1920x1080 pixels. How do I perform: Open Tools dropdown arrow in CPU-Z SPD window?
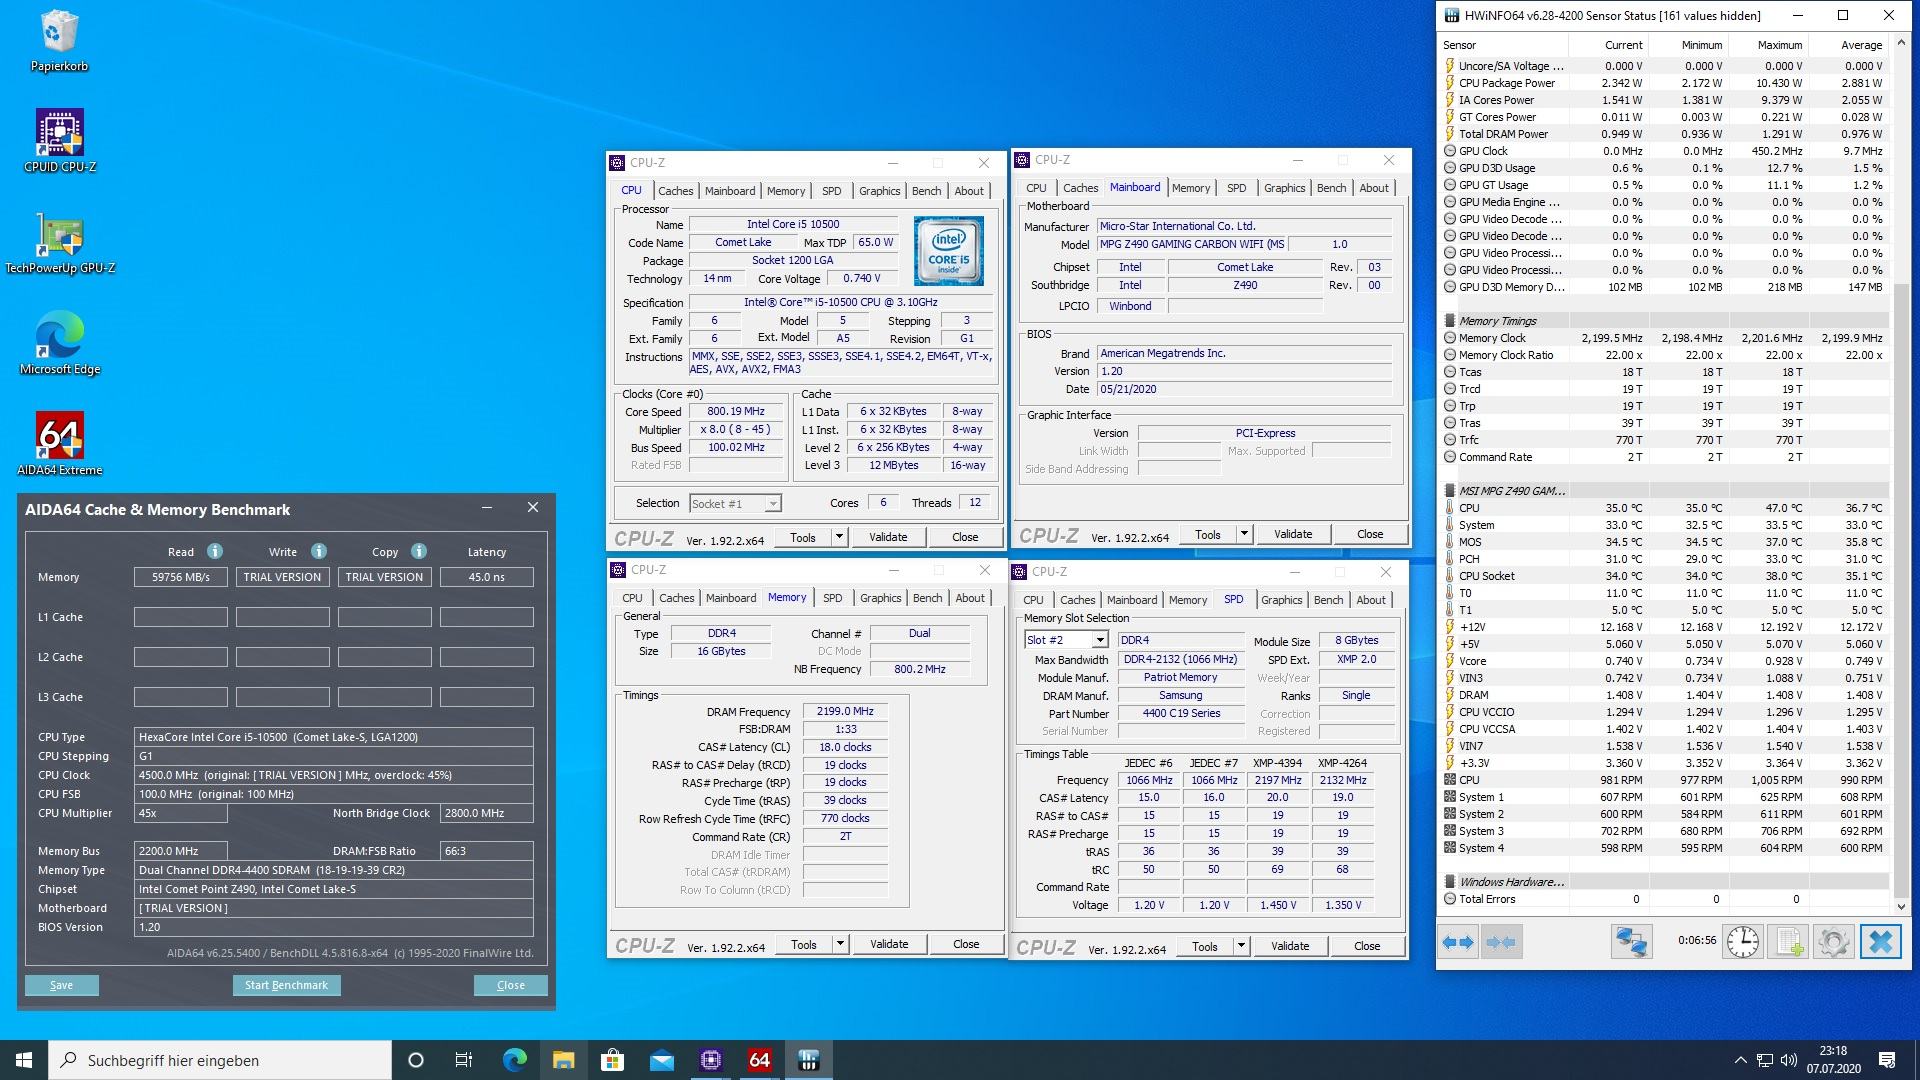click(1241, 946)
